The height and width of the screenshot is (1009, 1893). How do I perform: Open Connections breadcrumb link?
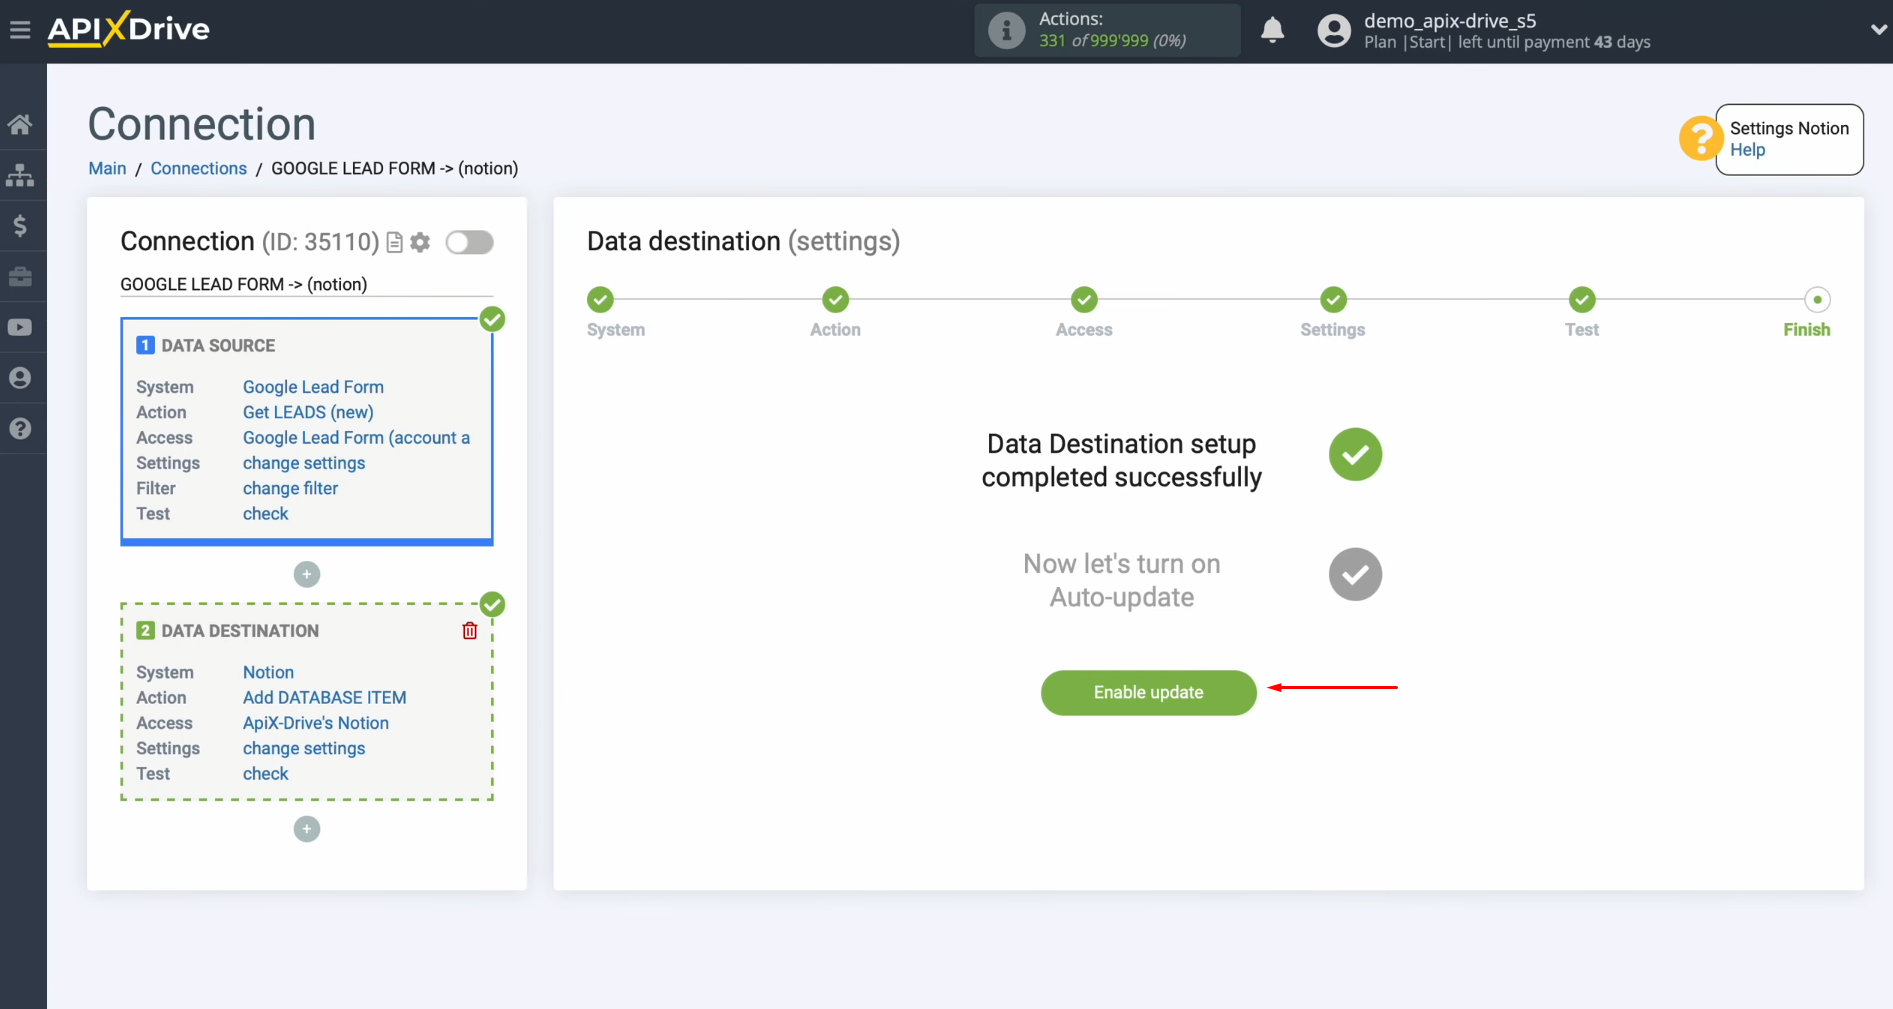[x=198, y=168]
